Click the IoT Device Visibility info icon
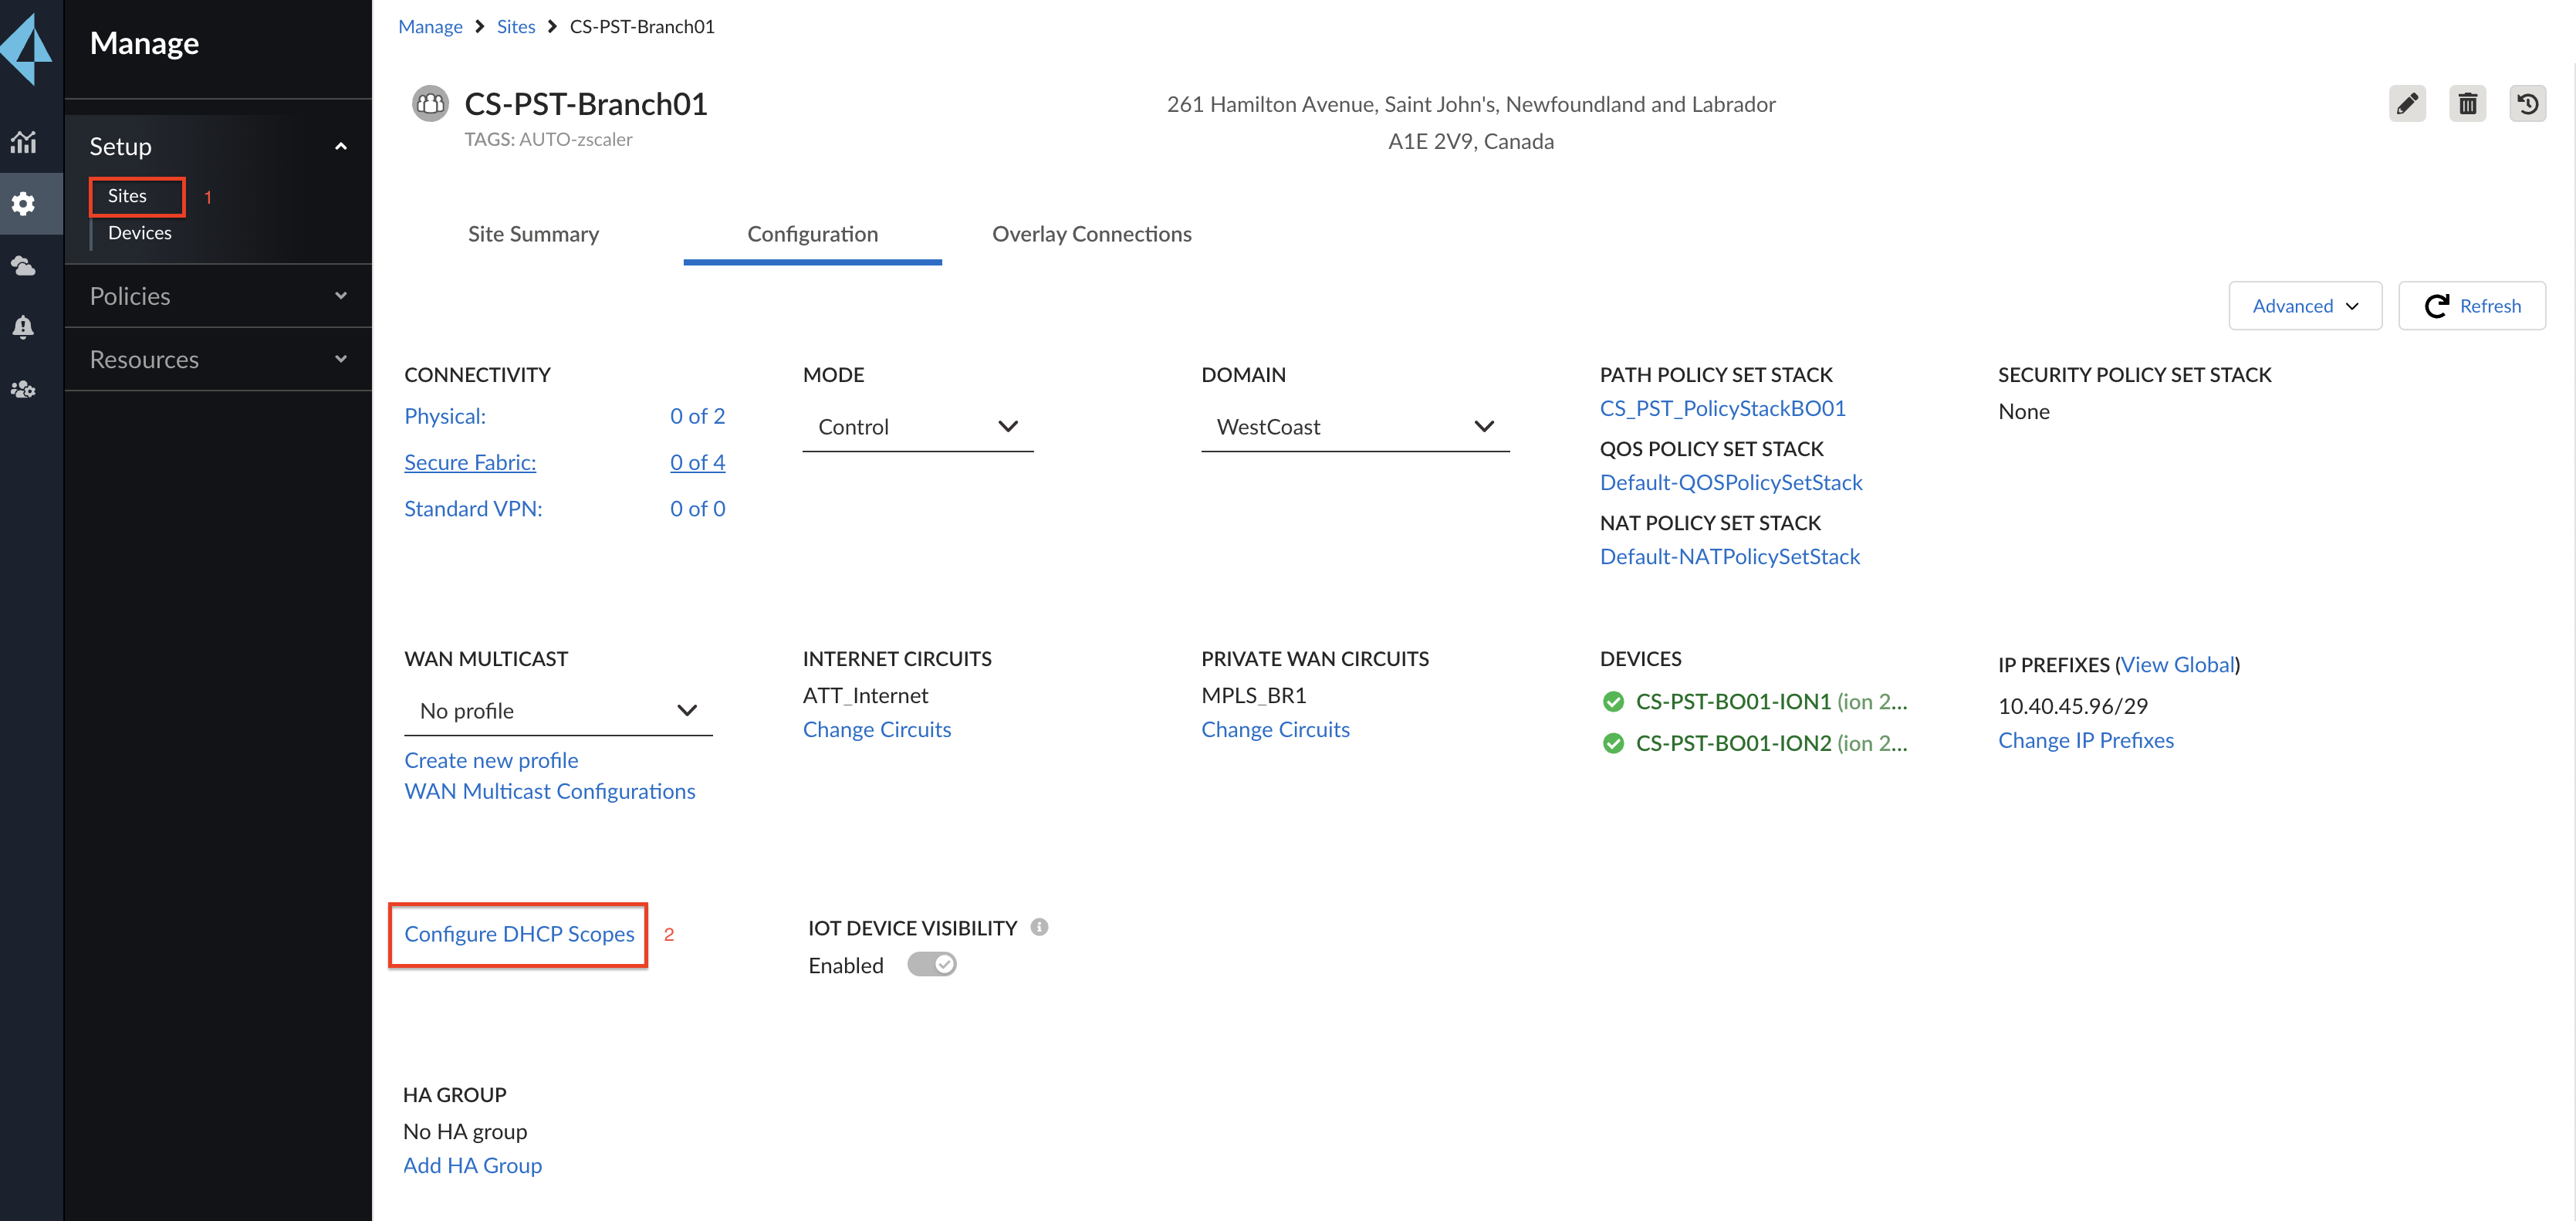2576x1221 pixels. pyautogui.click(x=1039, y=927)
